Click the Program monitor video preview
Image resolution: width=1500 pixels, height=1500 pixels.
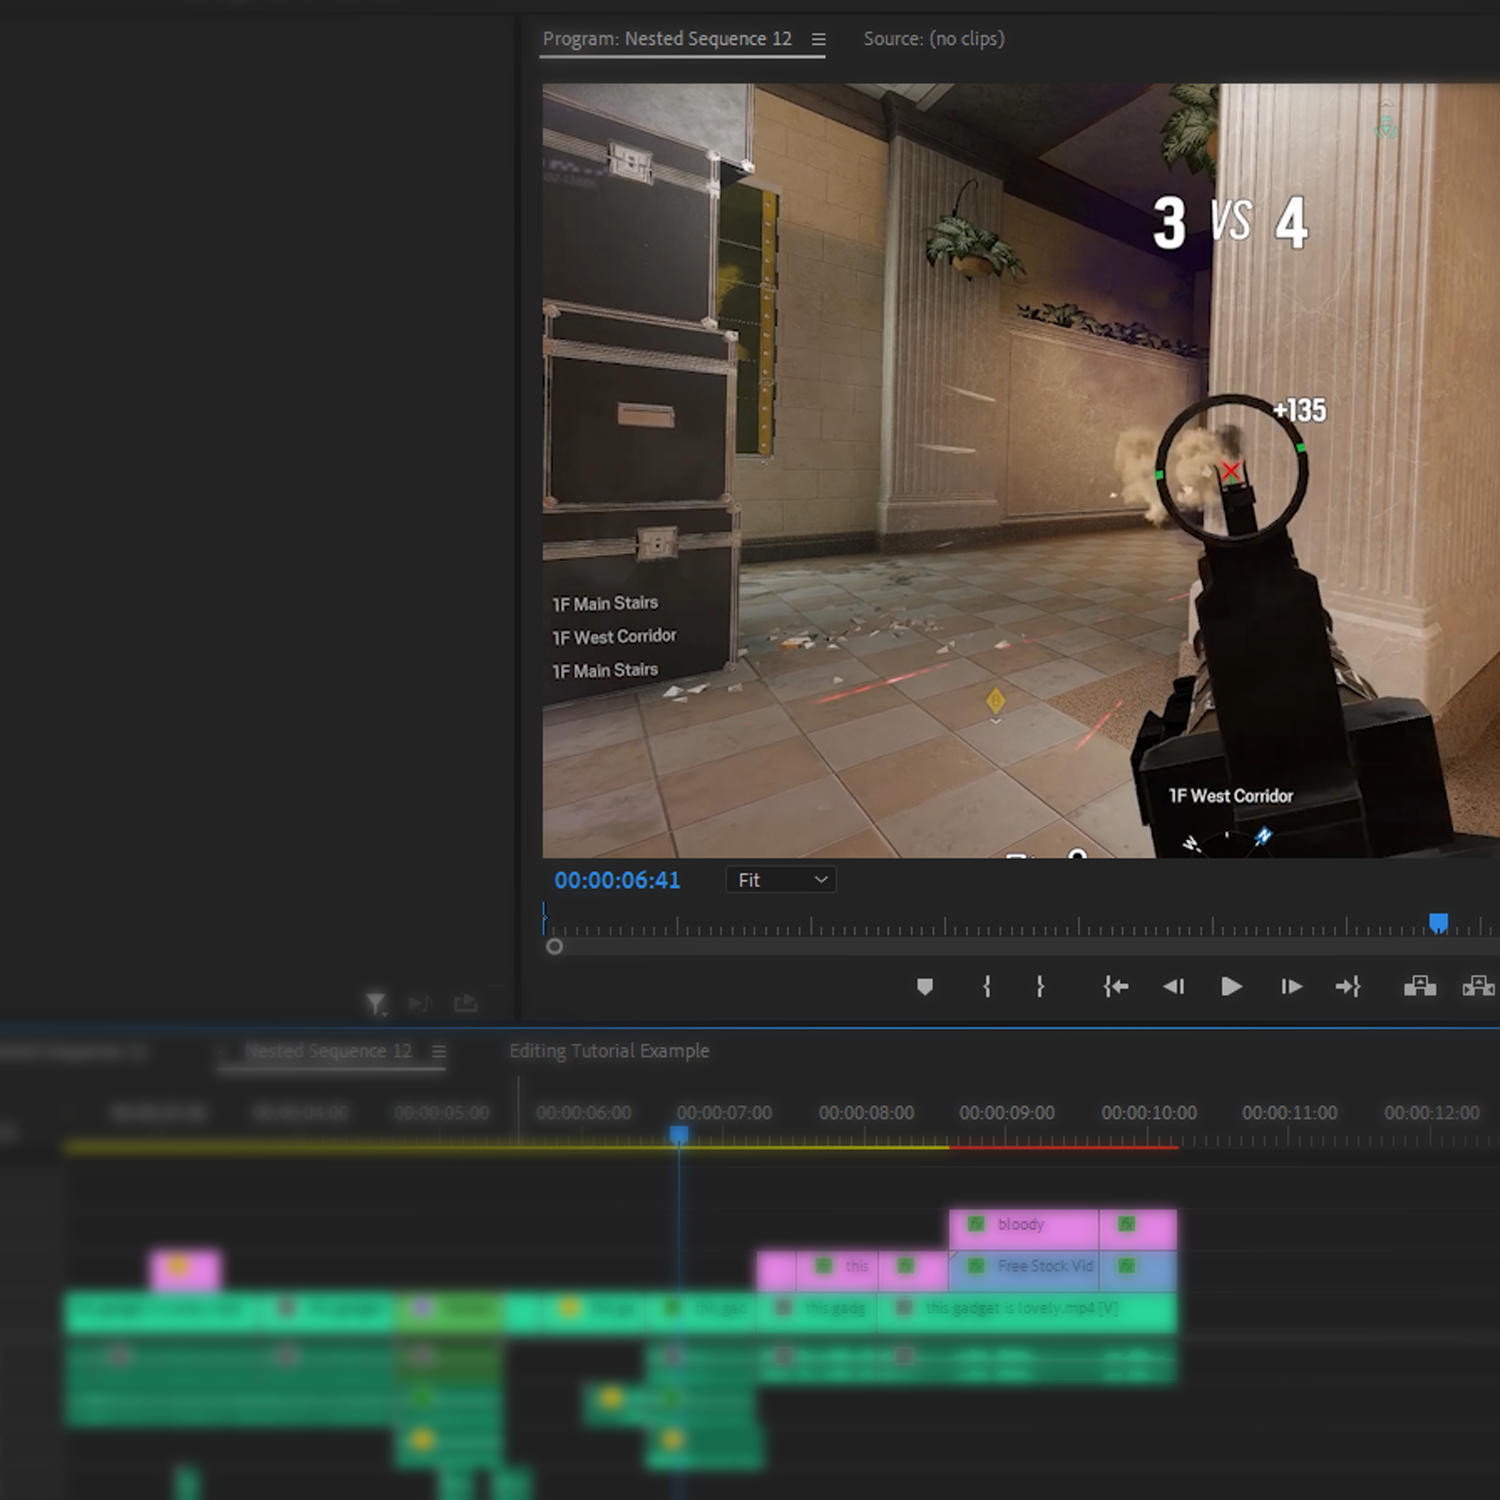coord(1021,470)
